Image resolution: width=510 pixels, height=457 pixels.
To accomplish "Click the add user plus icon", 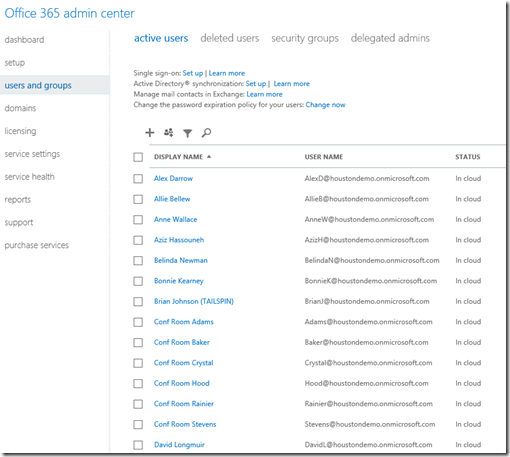I will pyautogui.click(x=150, y=133).
